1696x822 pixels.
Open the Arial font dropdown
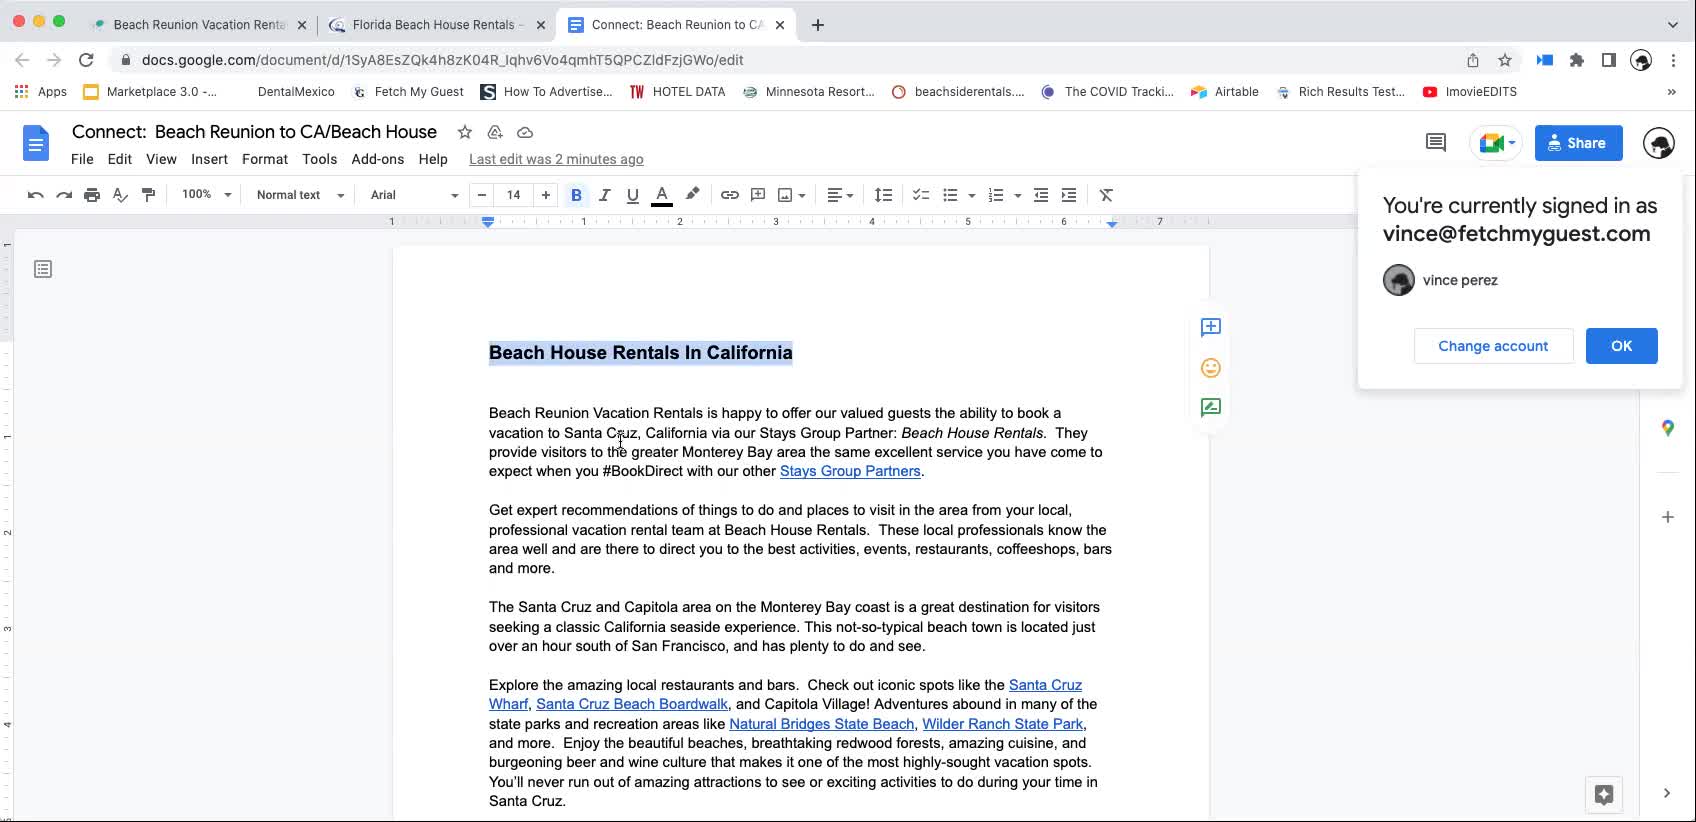click(414, 195)
